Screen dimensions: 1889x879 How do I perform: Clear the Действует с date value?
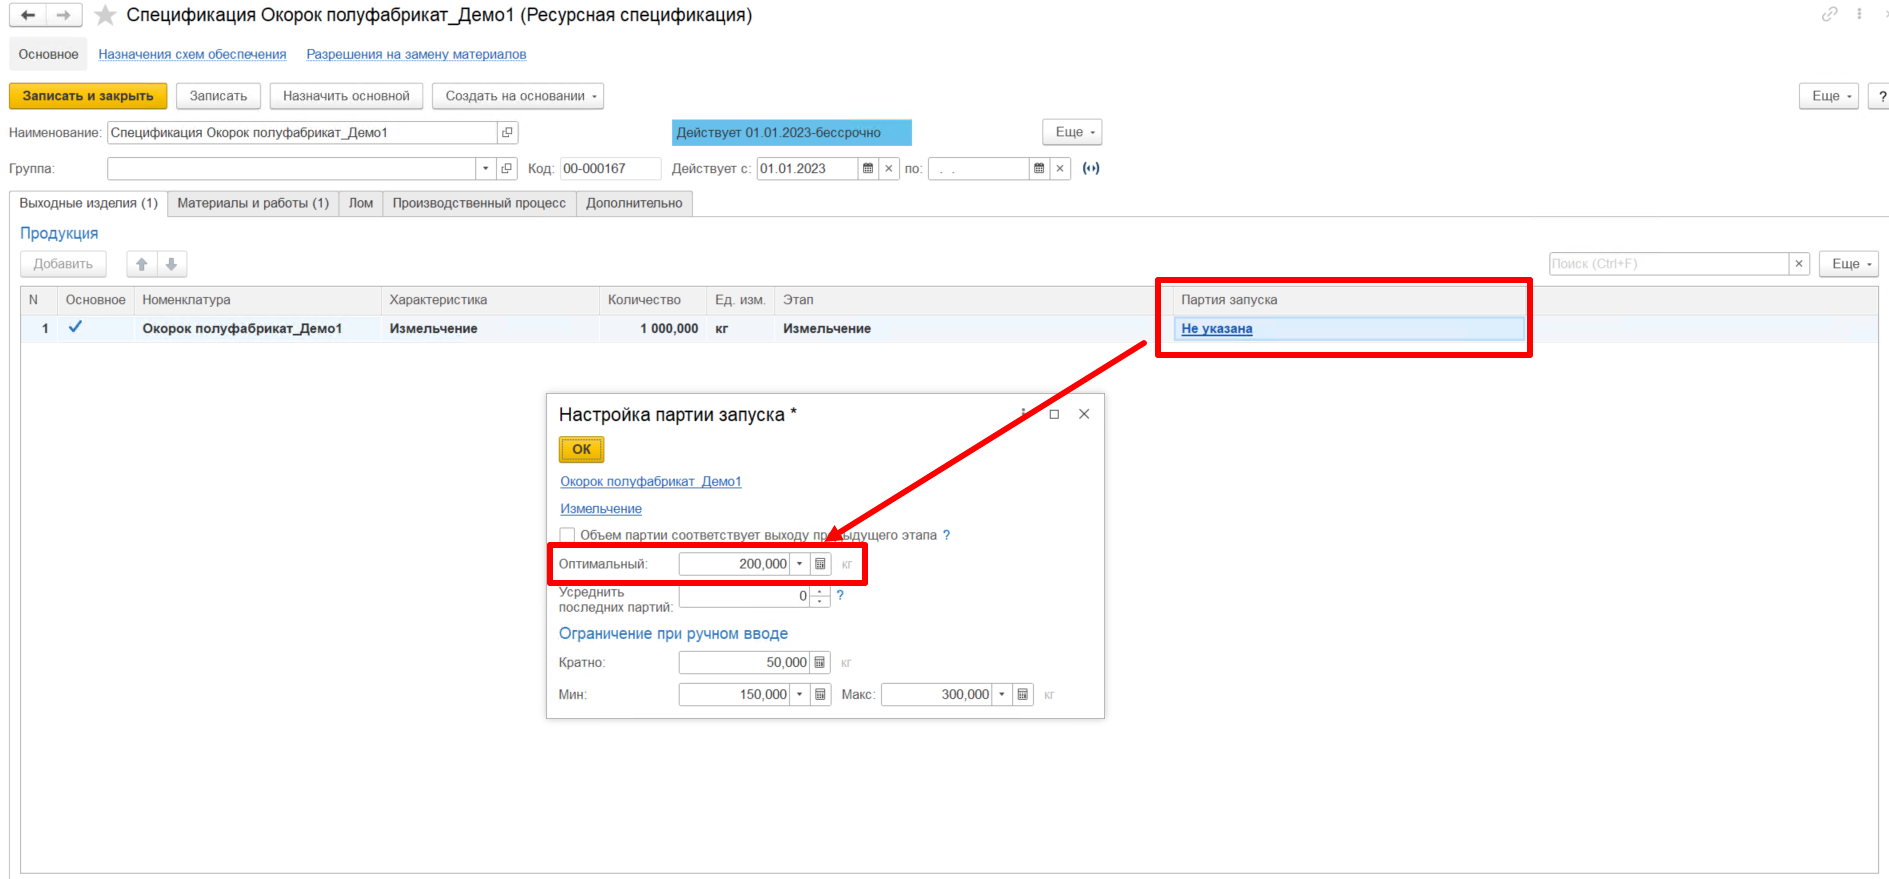(888, 169)
